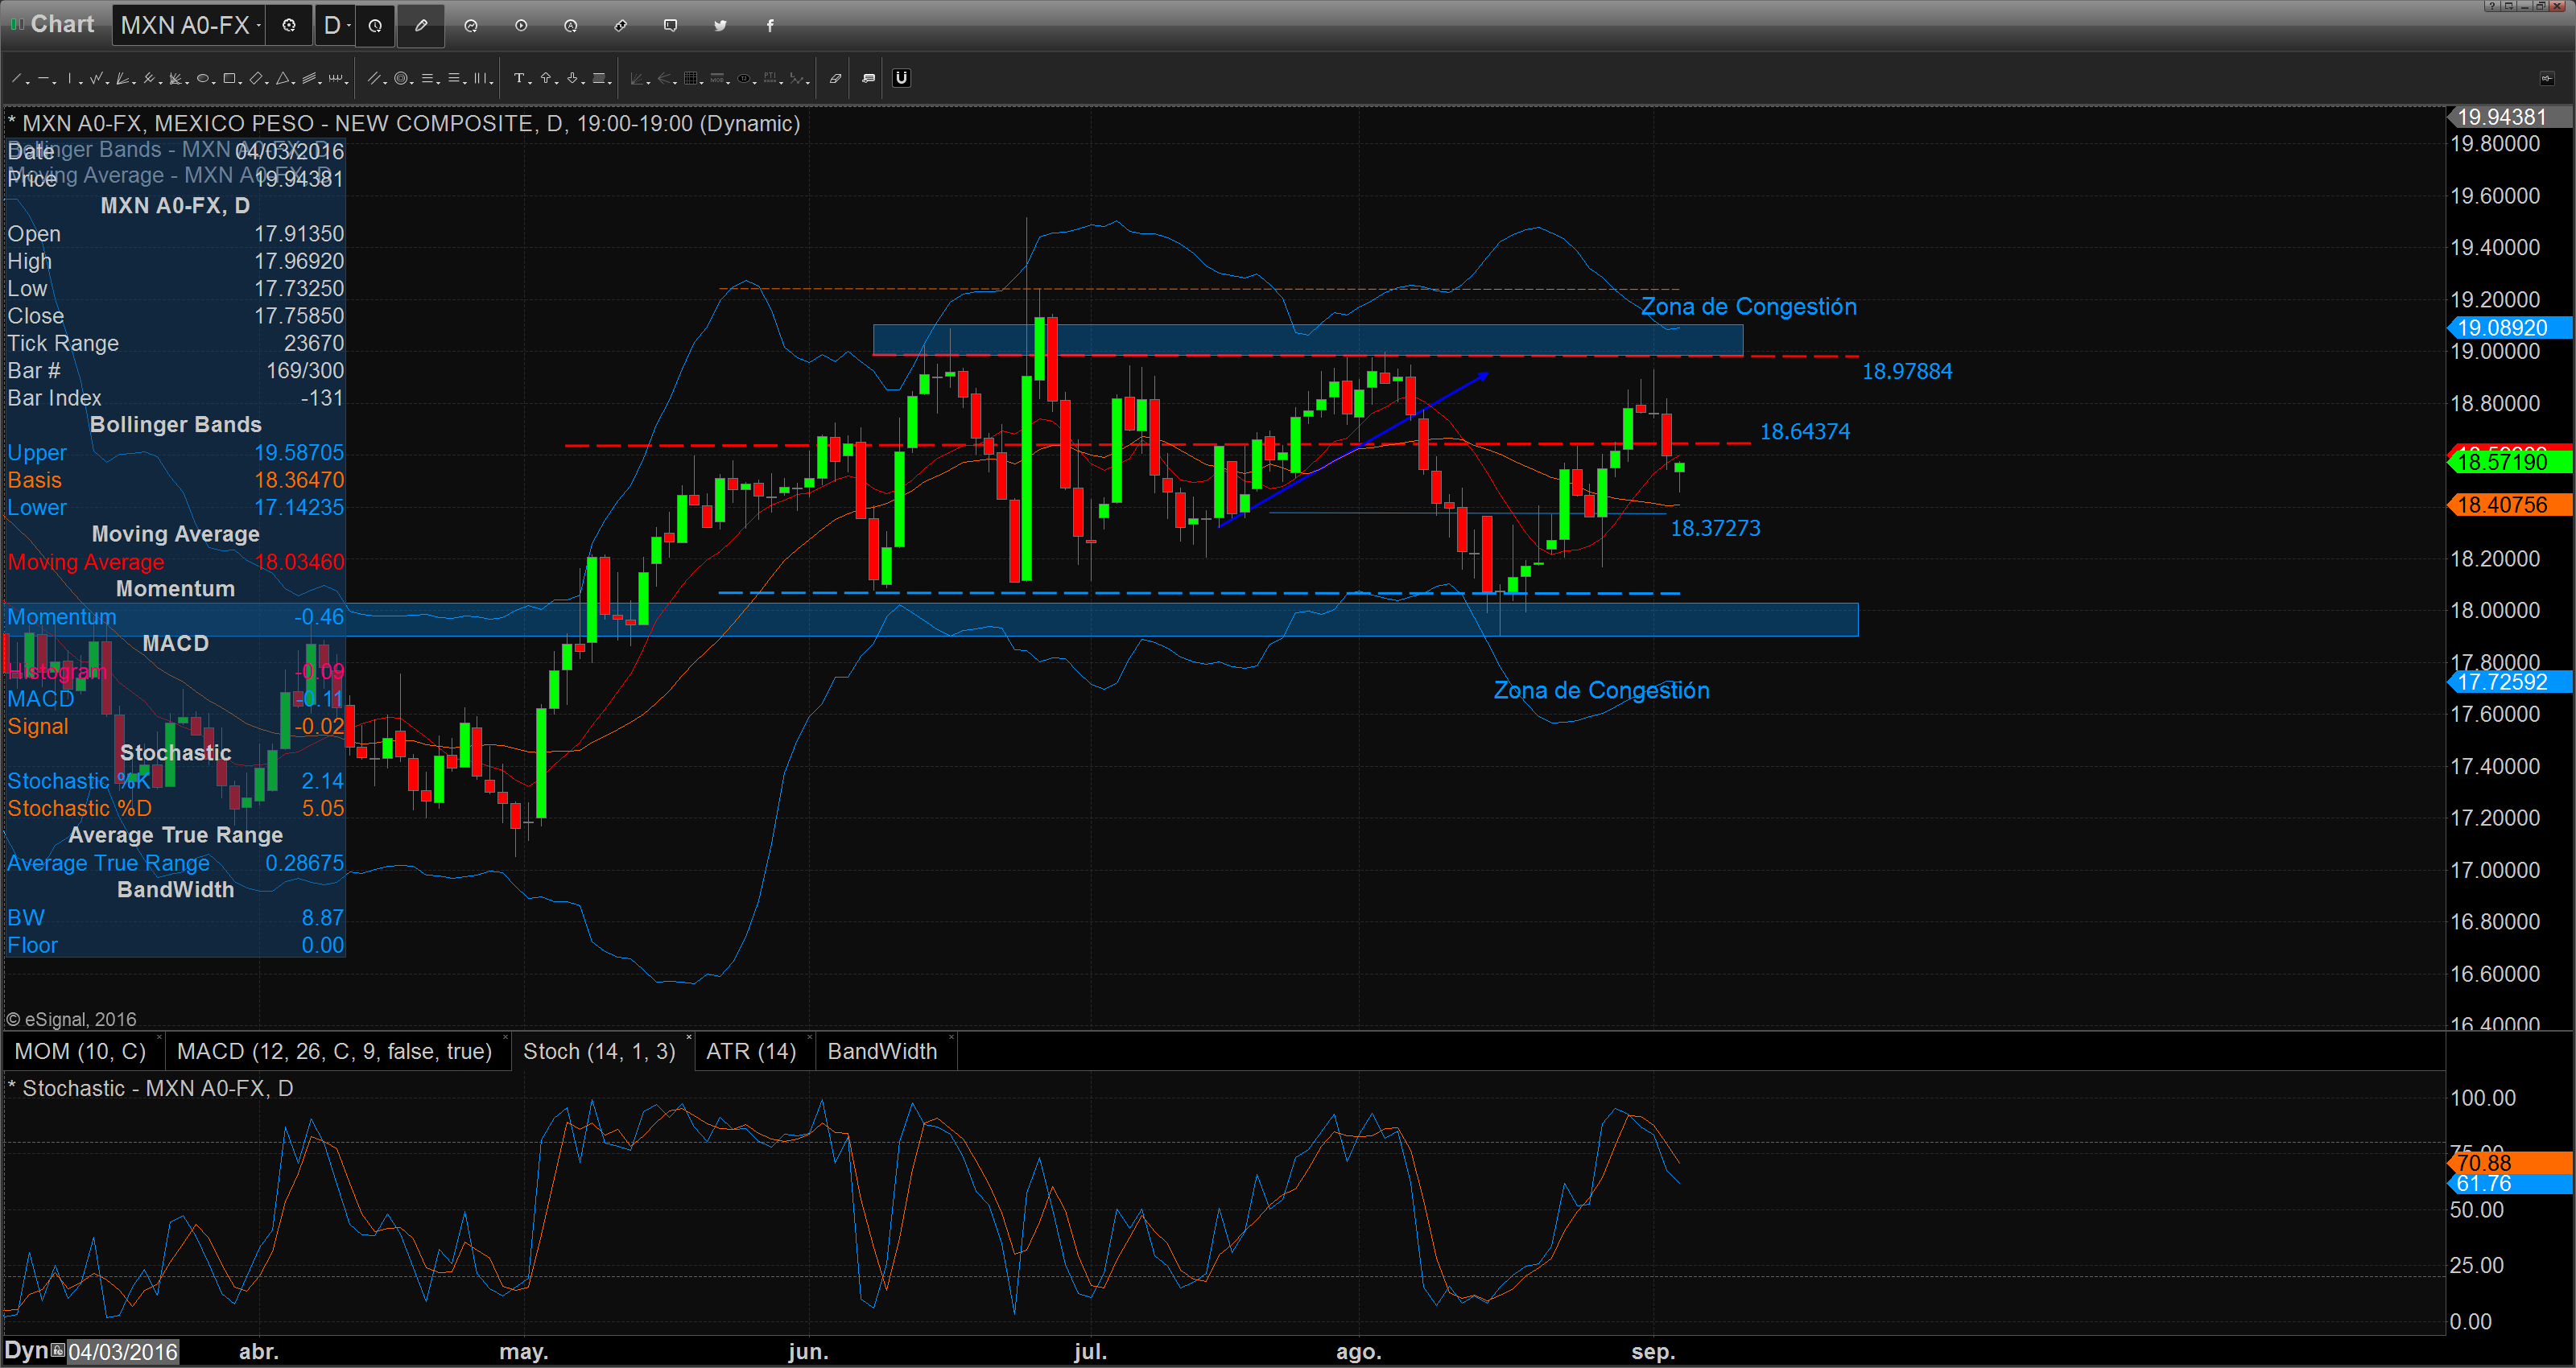Close the MOM (10, C) study tab
Viewport: 2576px width, 1368px height.
(x=159, y=1037)
